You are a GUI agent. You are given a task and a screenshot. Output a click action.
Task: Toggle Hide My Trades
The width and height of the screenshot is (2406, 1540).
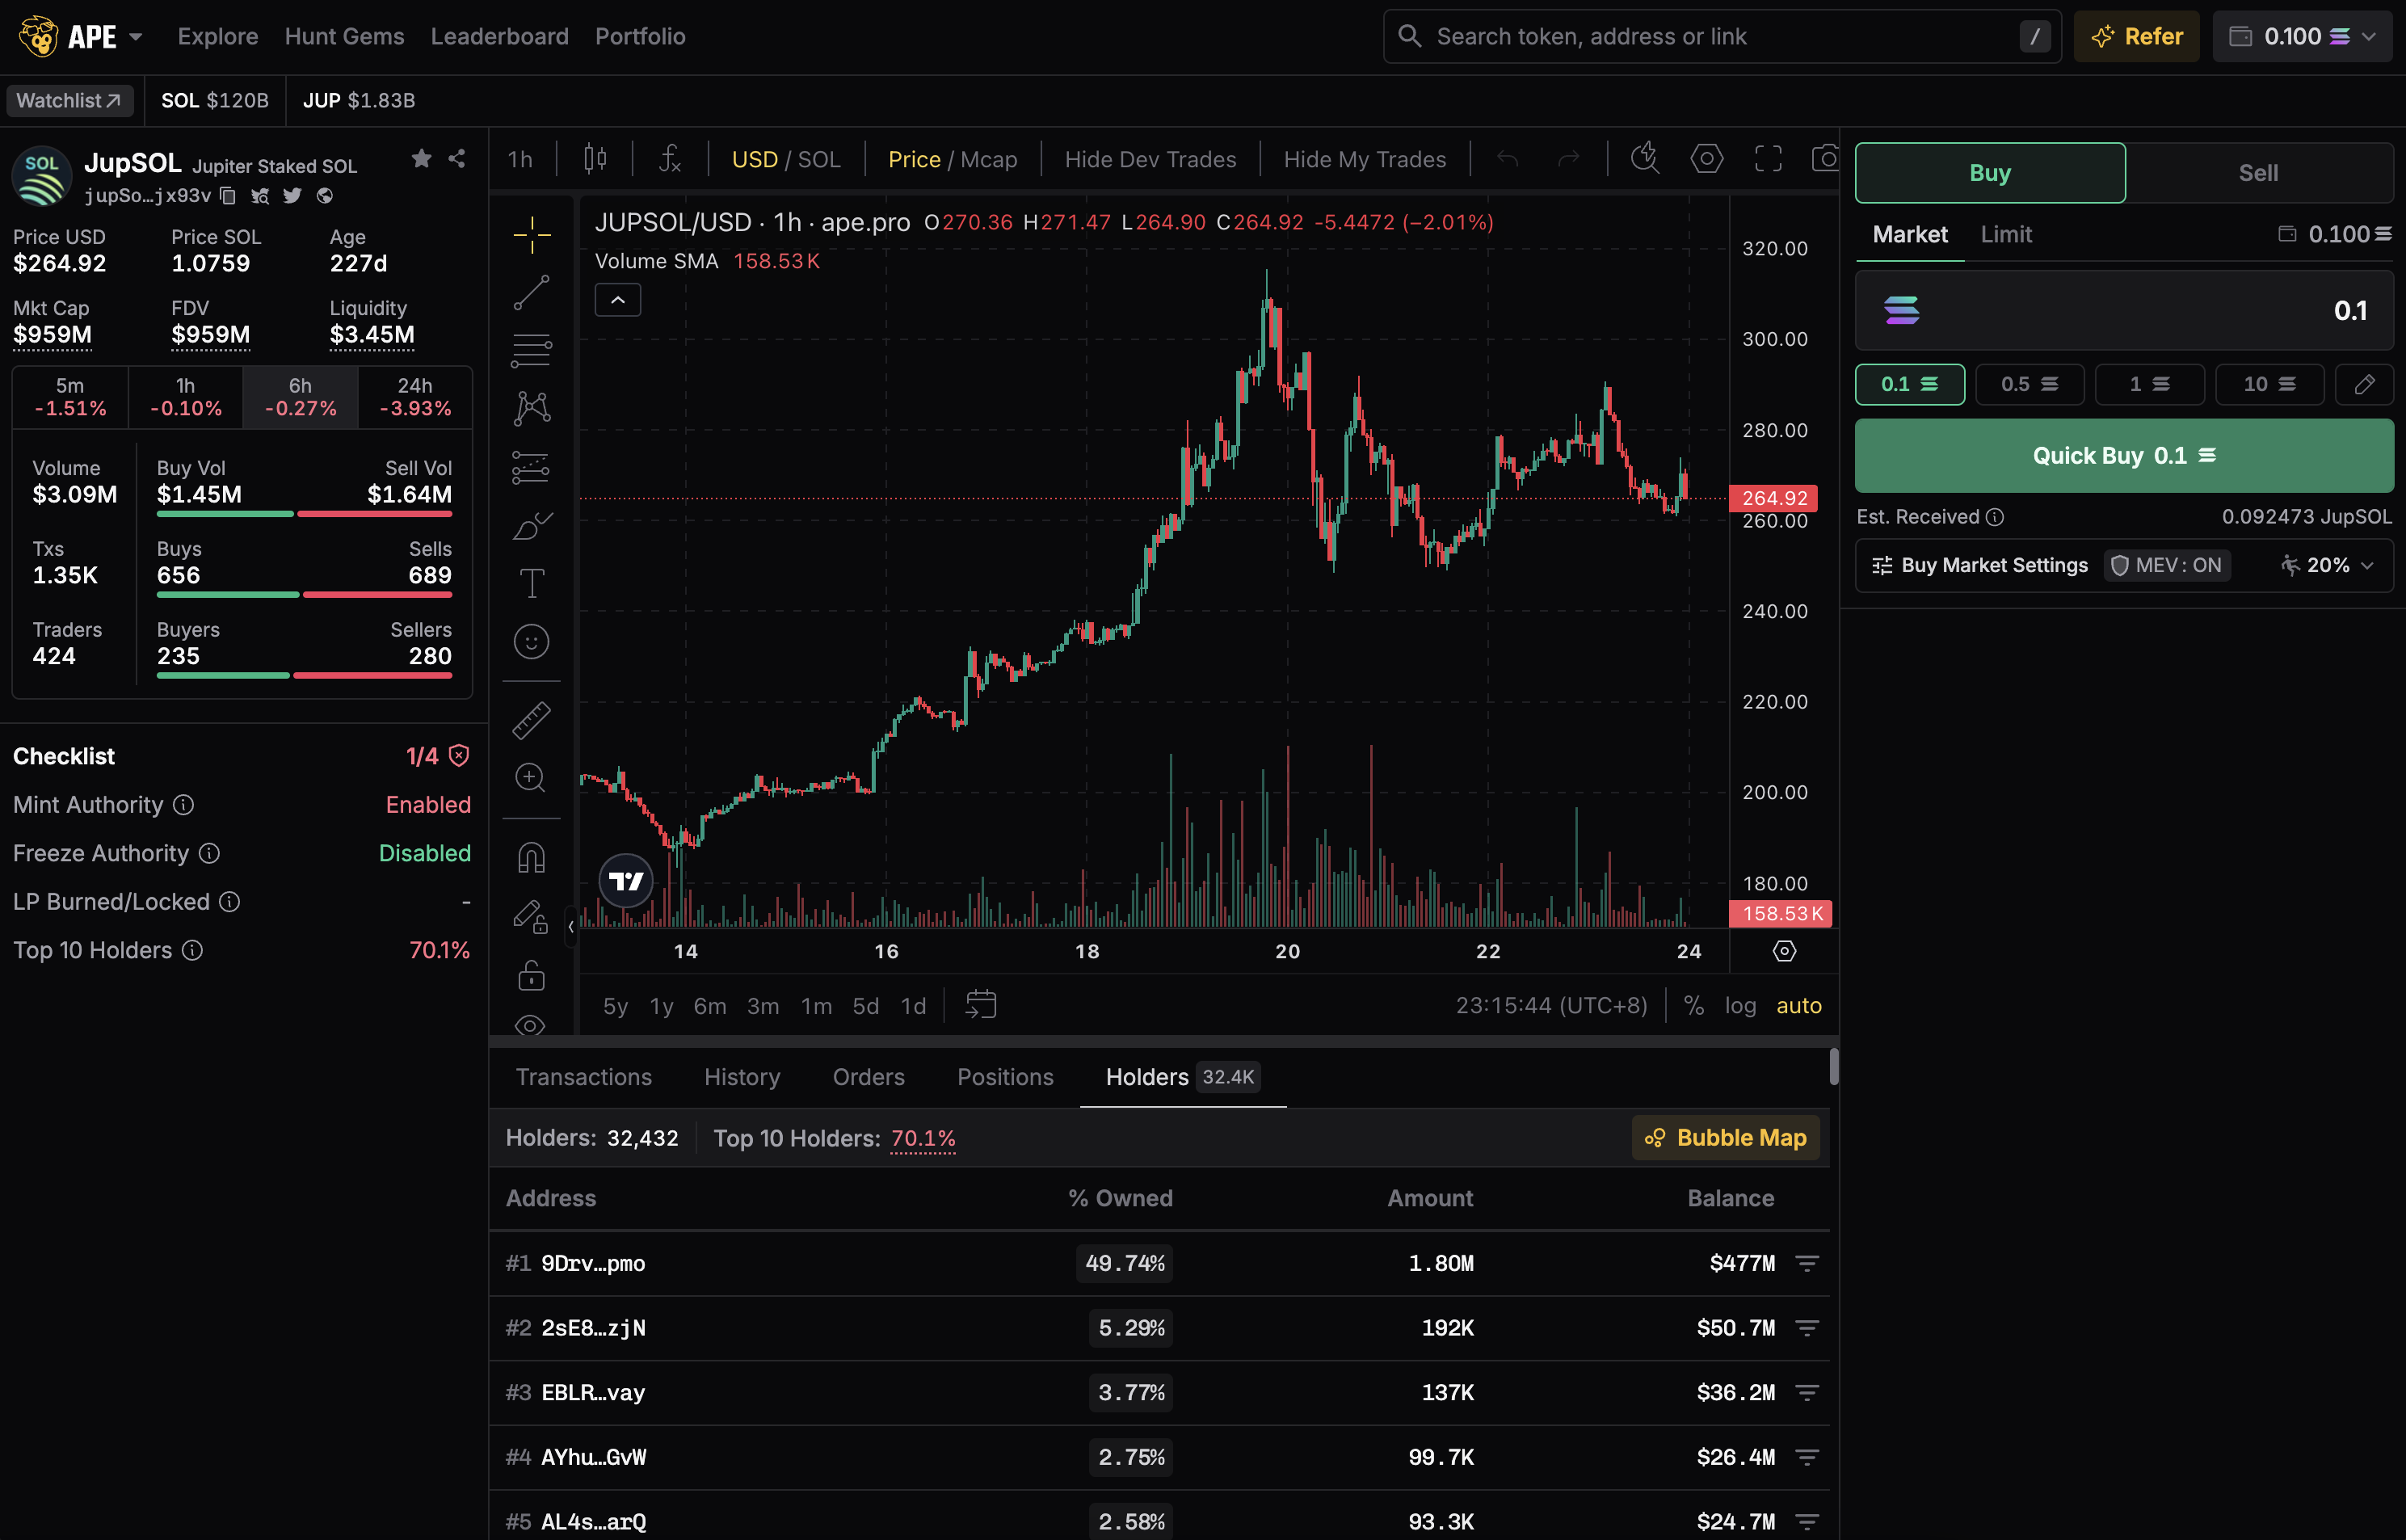pyautogui.click(x=1364, y=159)
